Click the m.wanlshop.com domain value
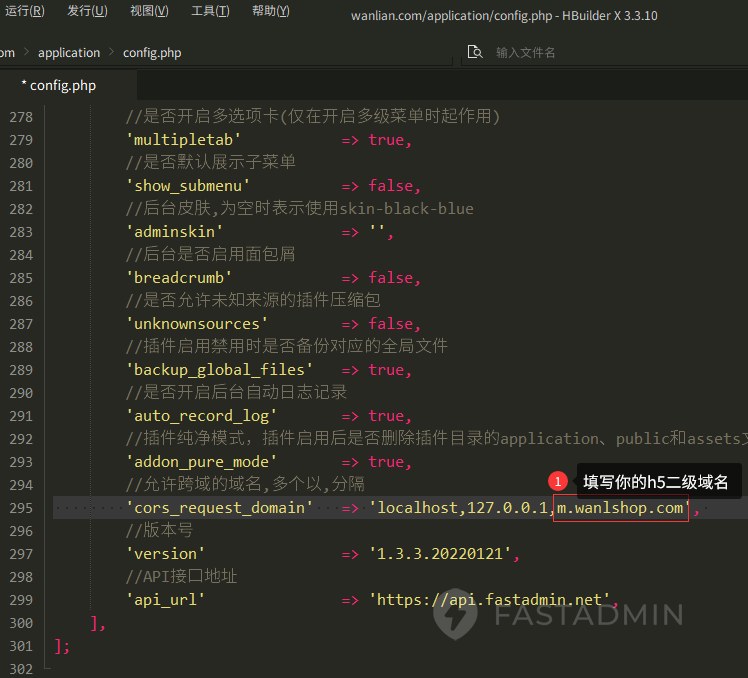This screenshot has width=748, height=678. (620, 508)
